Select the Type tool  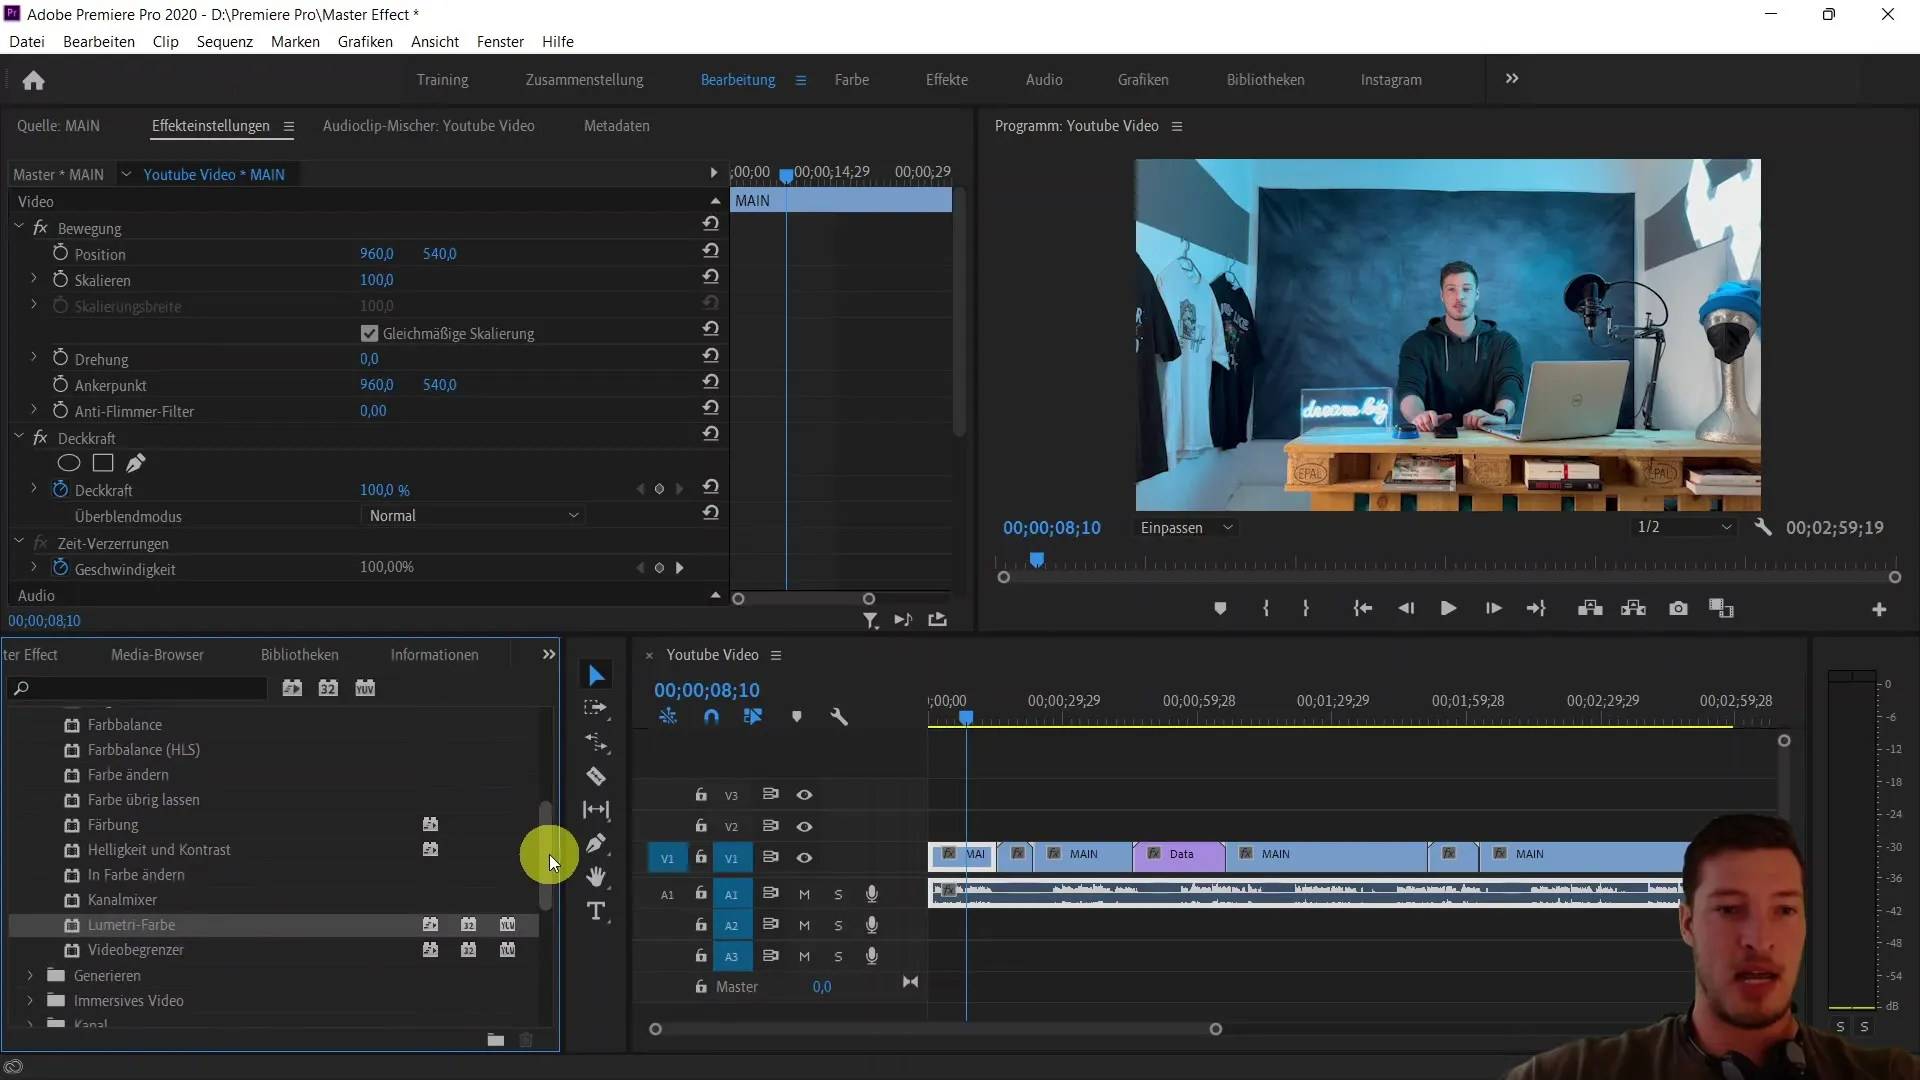coord(596,911)
